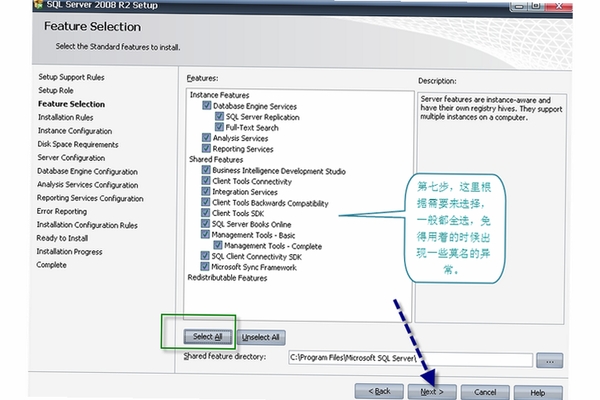Click Server Configuration step
Screen dimensions: 600x400
tap(71, 158)
